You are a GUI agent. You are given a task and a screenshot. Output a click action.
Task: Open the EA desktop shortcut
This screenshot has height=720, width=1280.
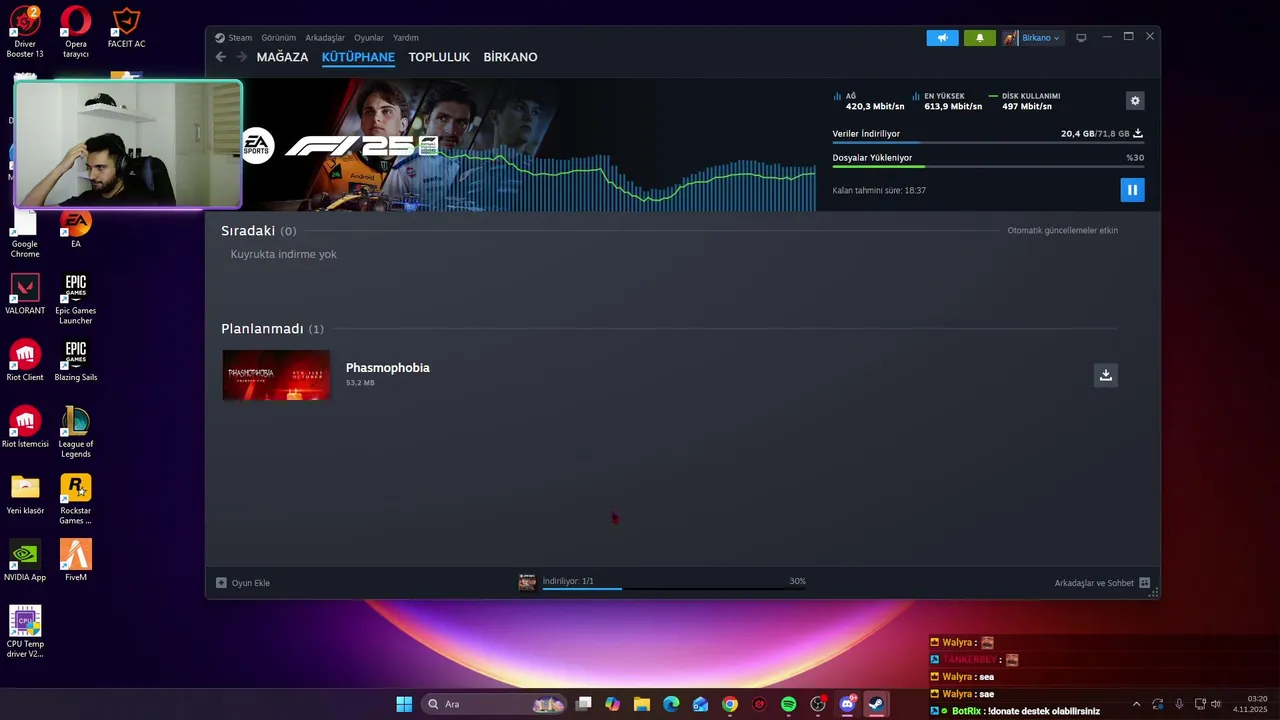pyautogui.click(x=76, y=230)
